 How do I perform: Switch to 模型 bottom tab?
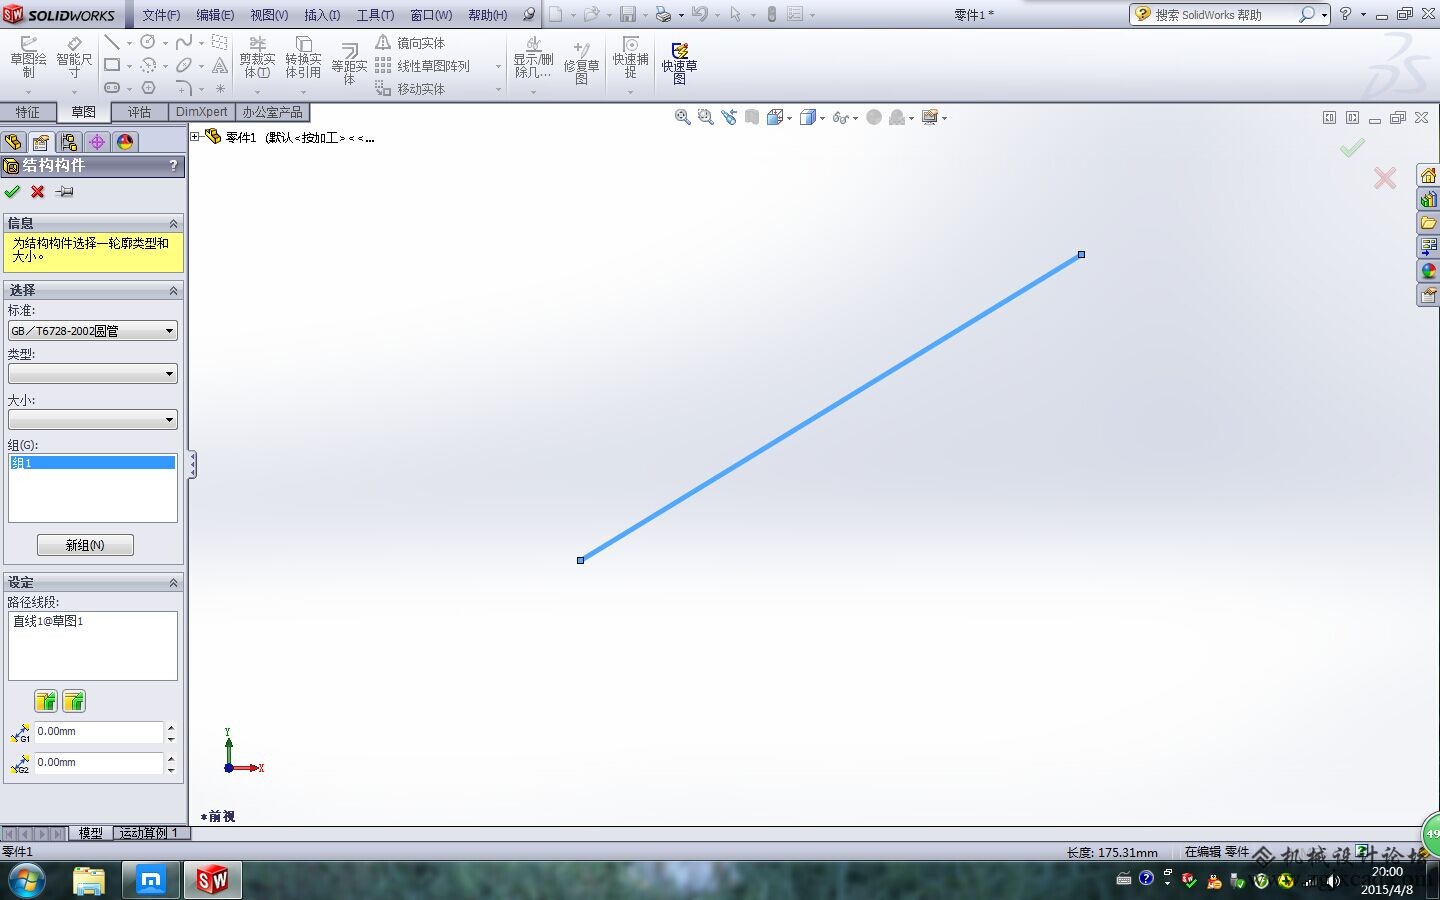click(x=90, y=833)
